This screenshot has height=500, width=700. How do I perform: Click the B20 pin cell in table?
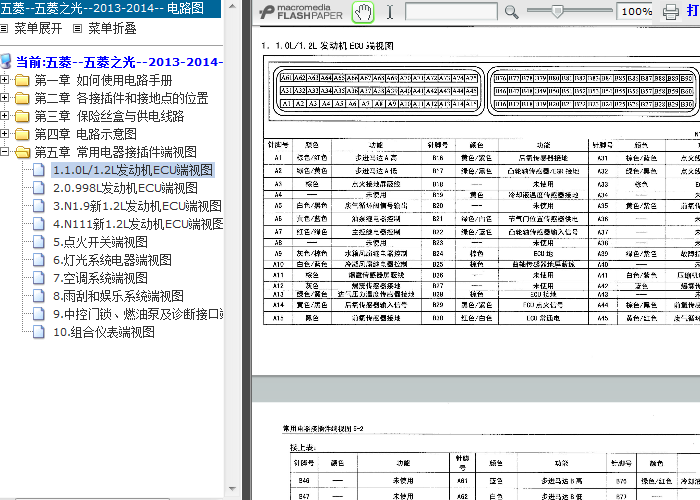[x=438, y=206]
